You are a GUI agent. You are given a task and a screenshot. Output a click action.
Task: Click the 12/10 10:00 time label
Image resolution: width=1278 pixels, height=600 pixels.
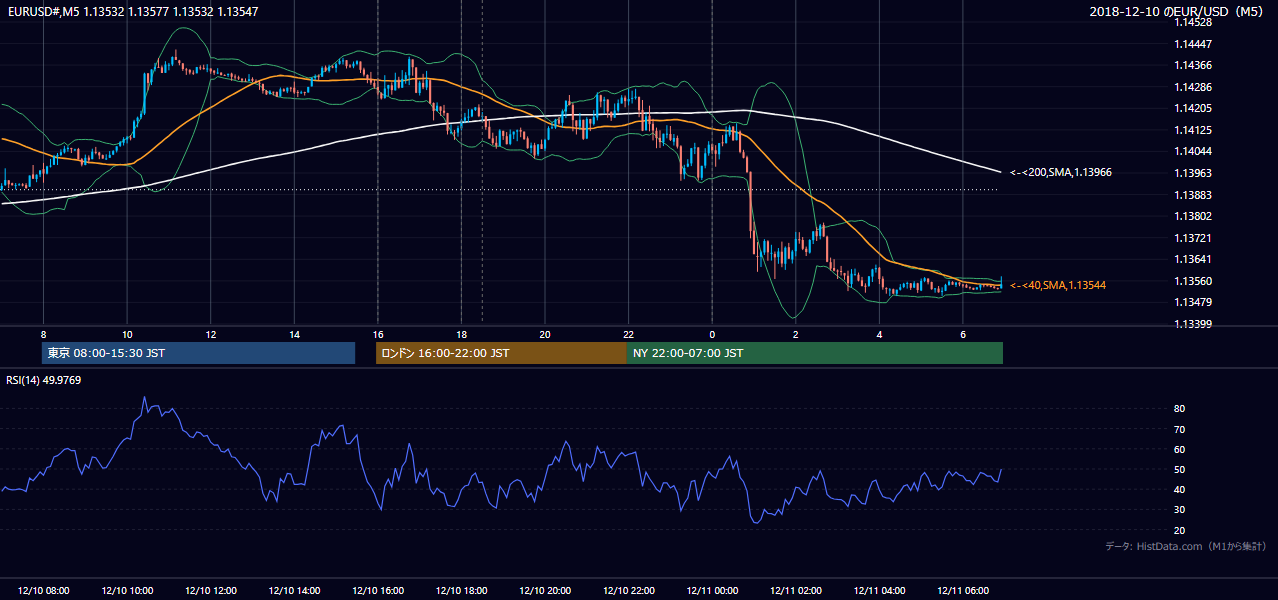coord(127,591)
